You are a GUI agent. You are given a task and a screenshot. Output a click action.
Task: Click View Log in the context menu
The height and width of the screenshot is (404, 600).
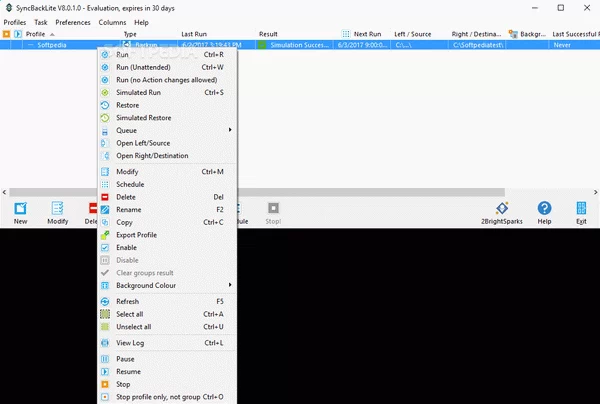coord(131,343)
